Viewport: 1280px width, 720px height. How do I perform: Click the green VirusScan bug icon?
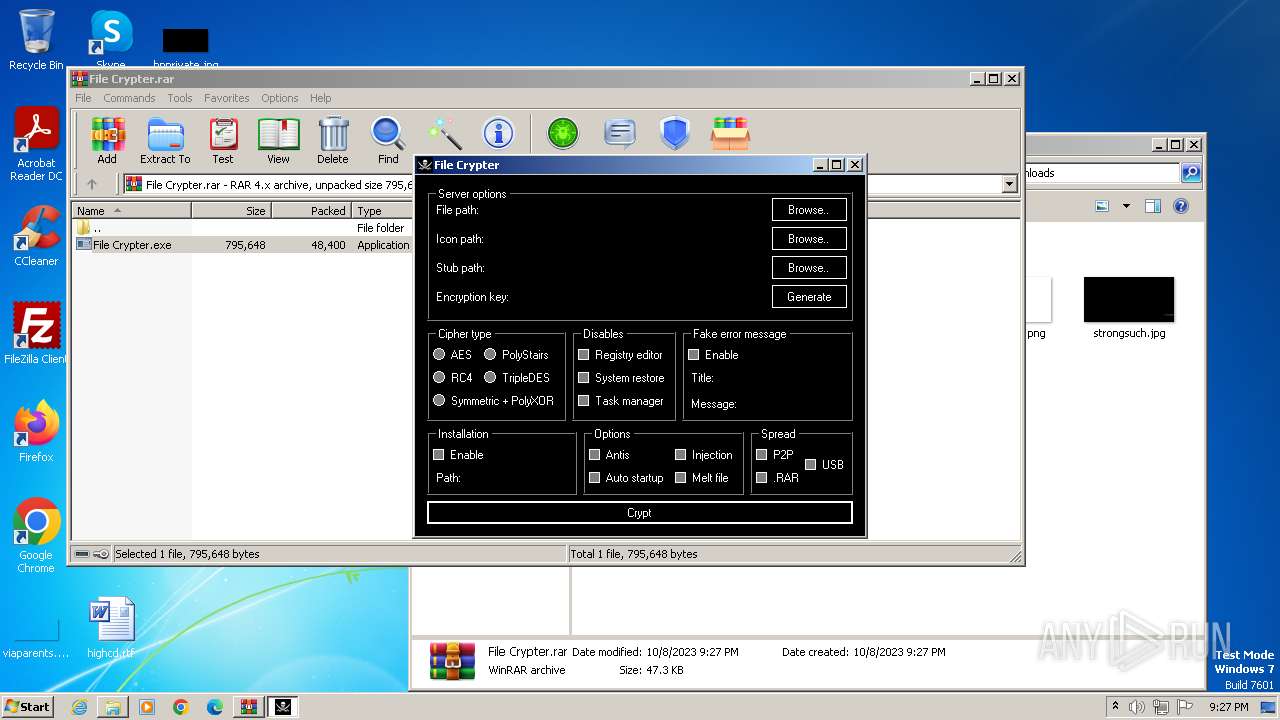[563, 133]
